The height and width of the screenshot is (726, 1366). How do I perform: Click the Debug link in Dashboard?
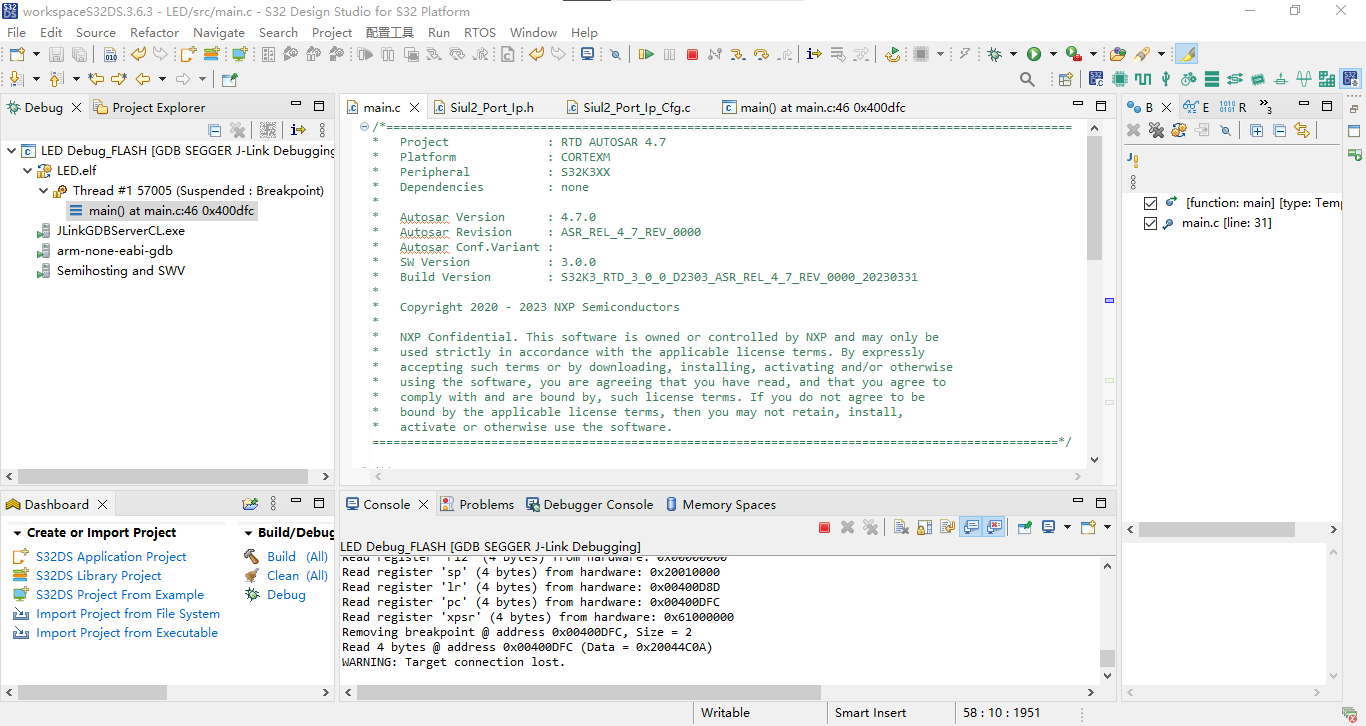[286, 595]
